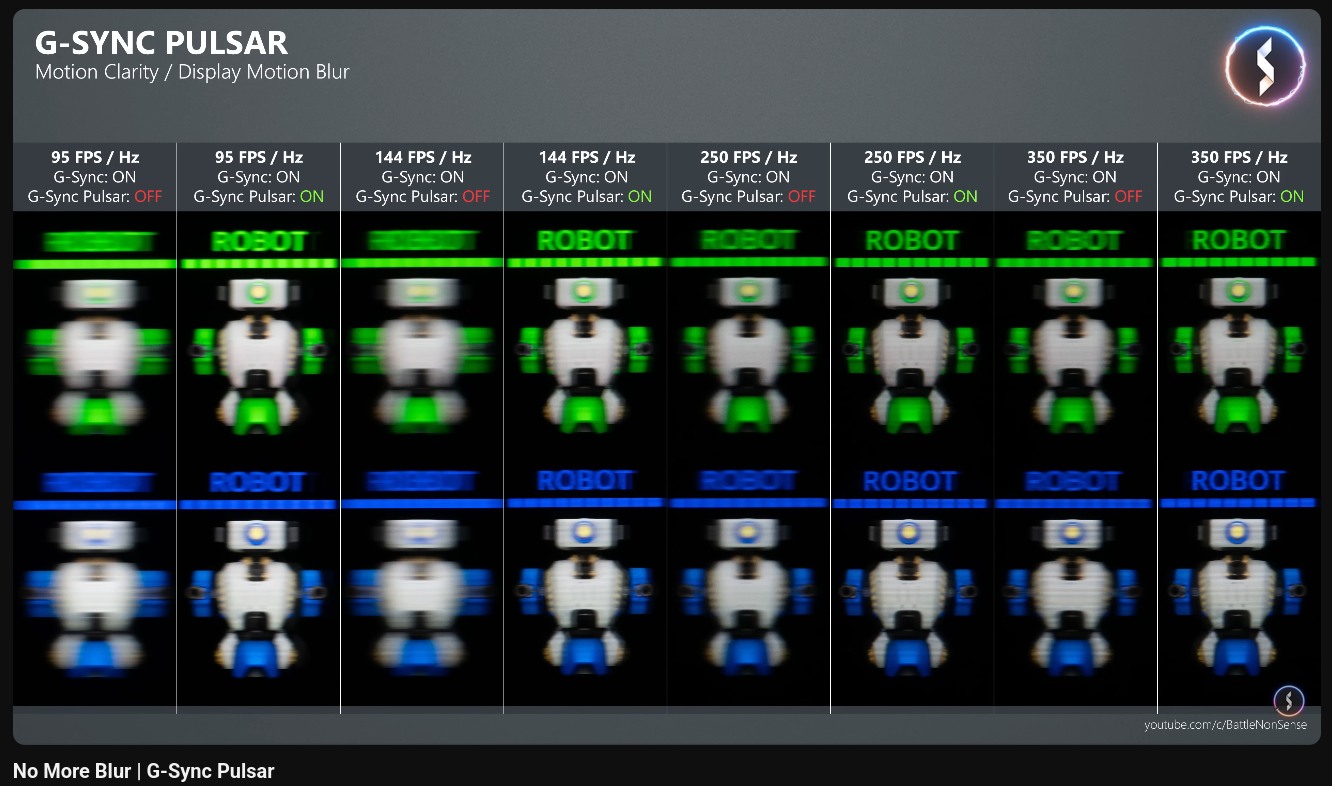This screenshot has width=1332, height=786.
Task: Click green ROBOT label in 144 FPS Pulsar ON column
Action: click(585, 240)
